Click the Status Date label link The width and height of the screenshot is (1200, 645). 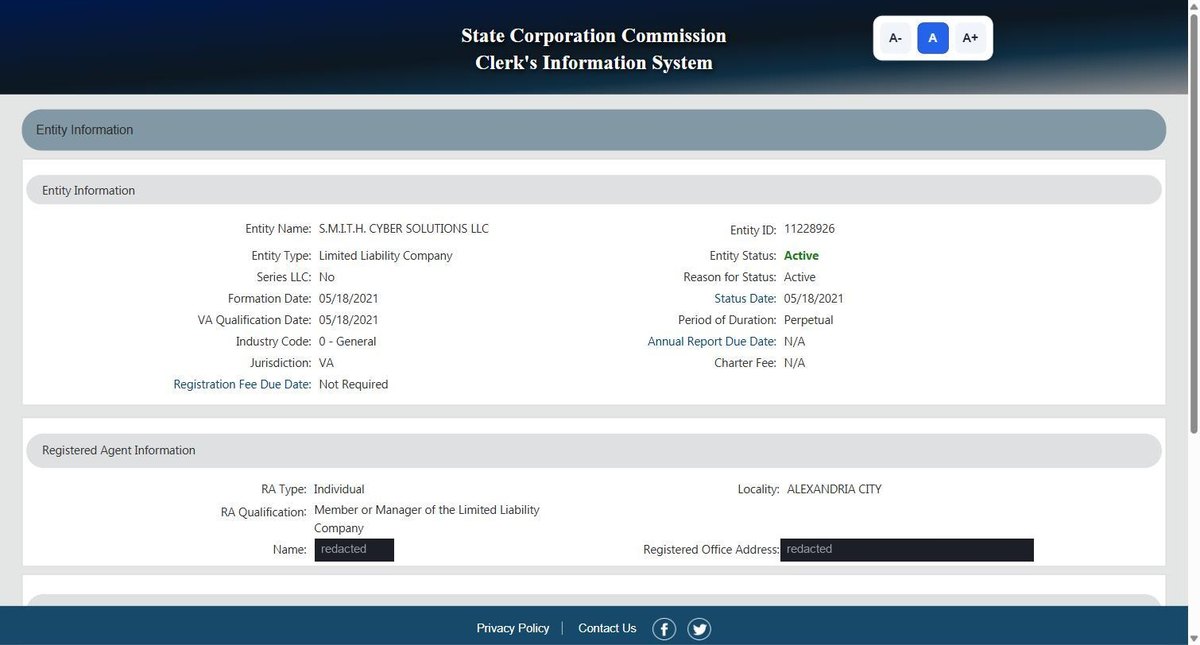tap(745, 299)
